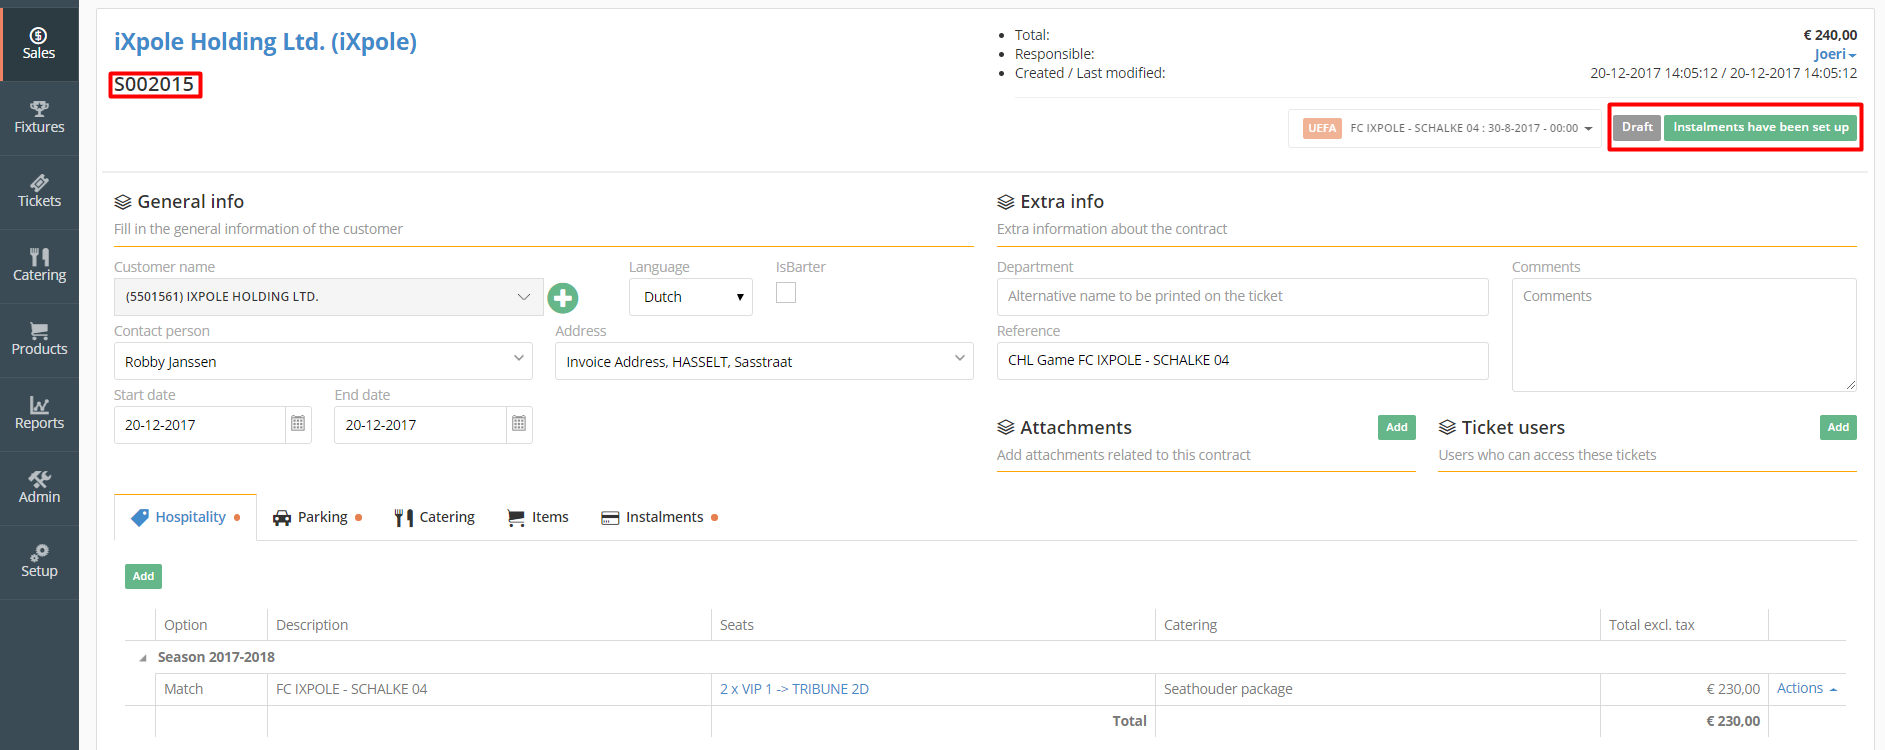The width and height of the screenshot is (1885, 750).
Task: Open the Items tab
Action: 538,517
